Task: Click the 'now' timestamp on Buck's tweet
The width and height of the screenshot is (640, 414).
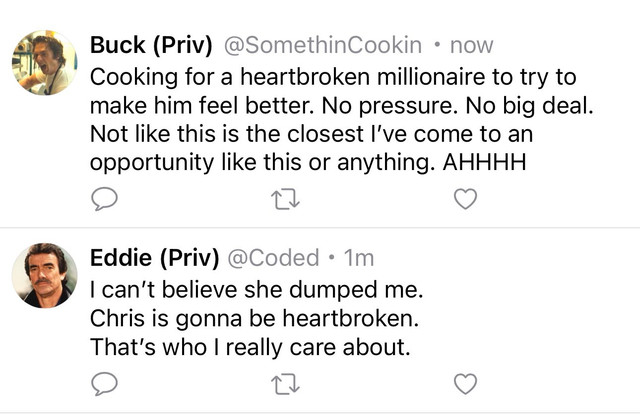Action: coord(471,46)
